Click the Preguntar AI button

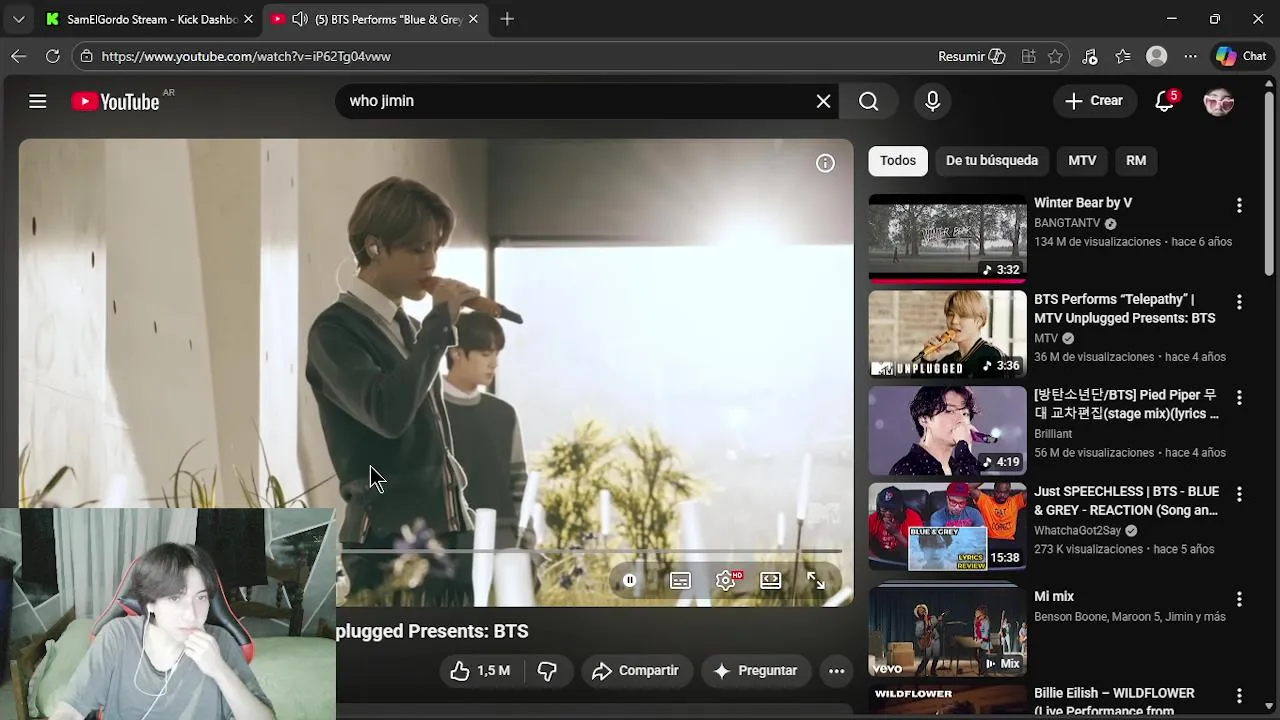(x=755, y=671)
